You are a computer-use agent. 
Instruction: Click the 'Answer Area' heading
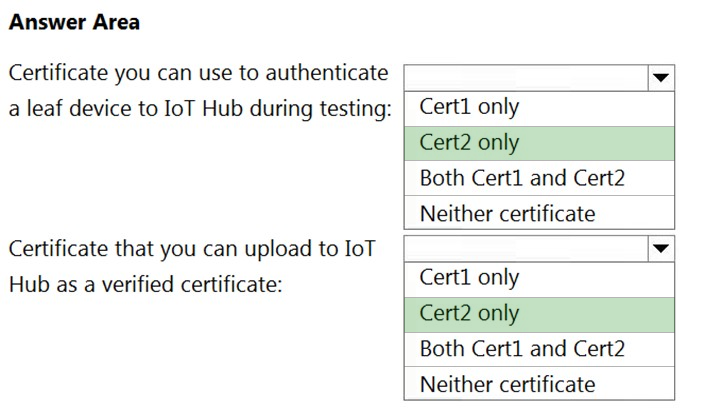tap(74, 22)
